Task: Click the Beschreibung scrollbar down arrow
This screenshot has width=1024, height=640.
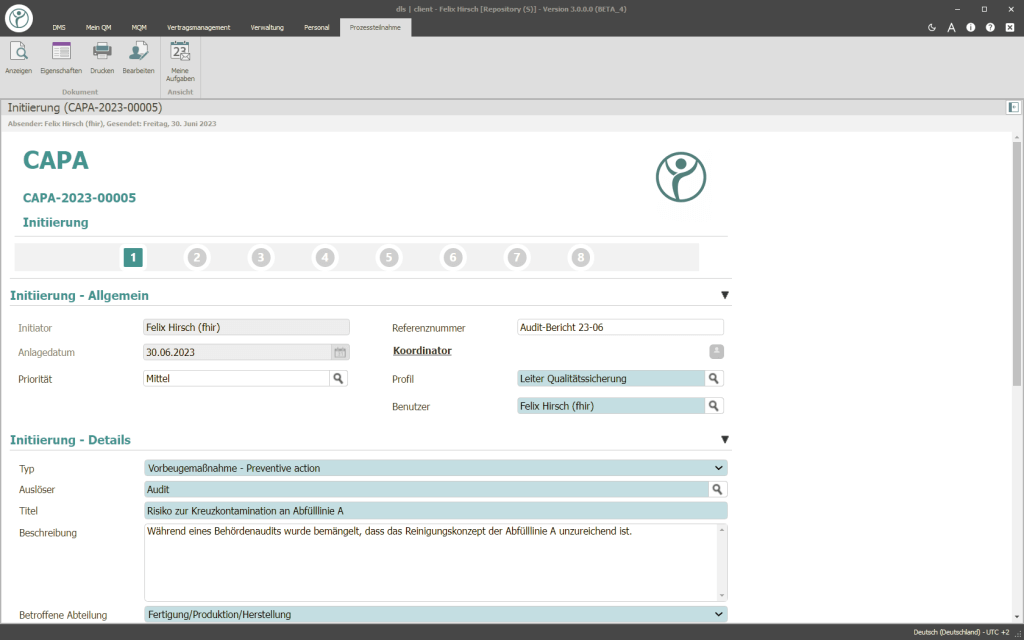Action: point(722,596)
